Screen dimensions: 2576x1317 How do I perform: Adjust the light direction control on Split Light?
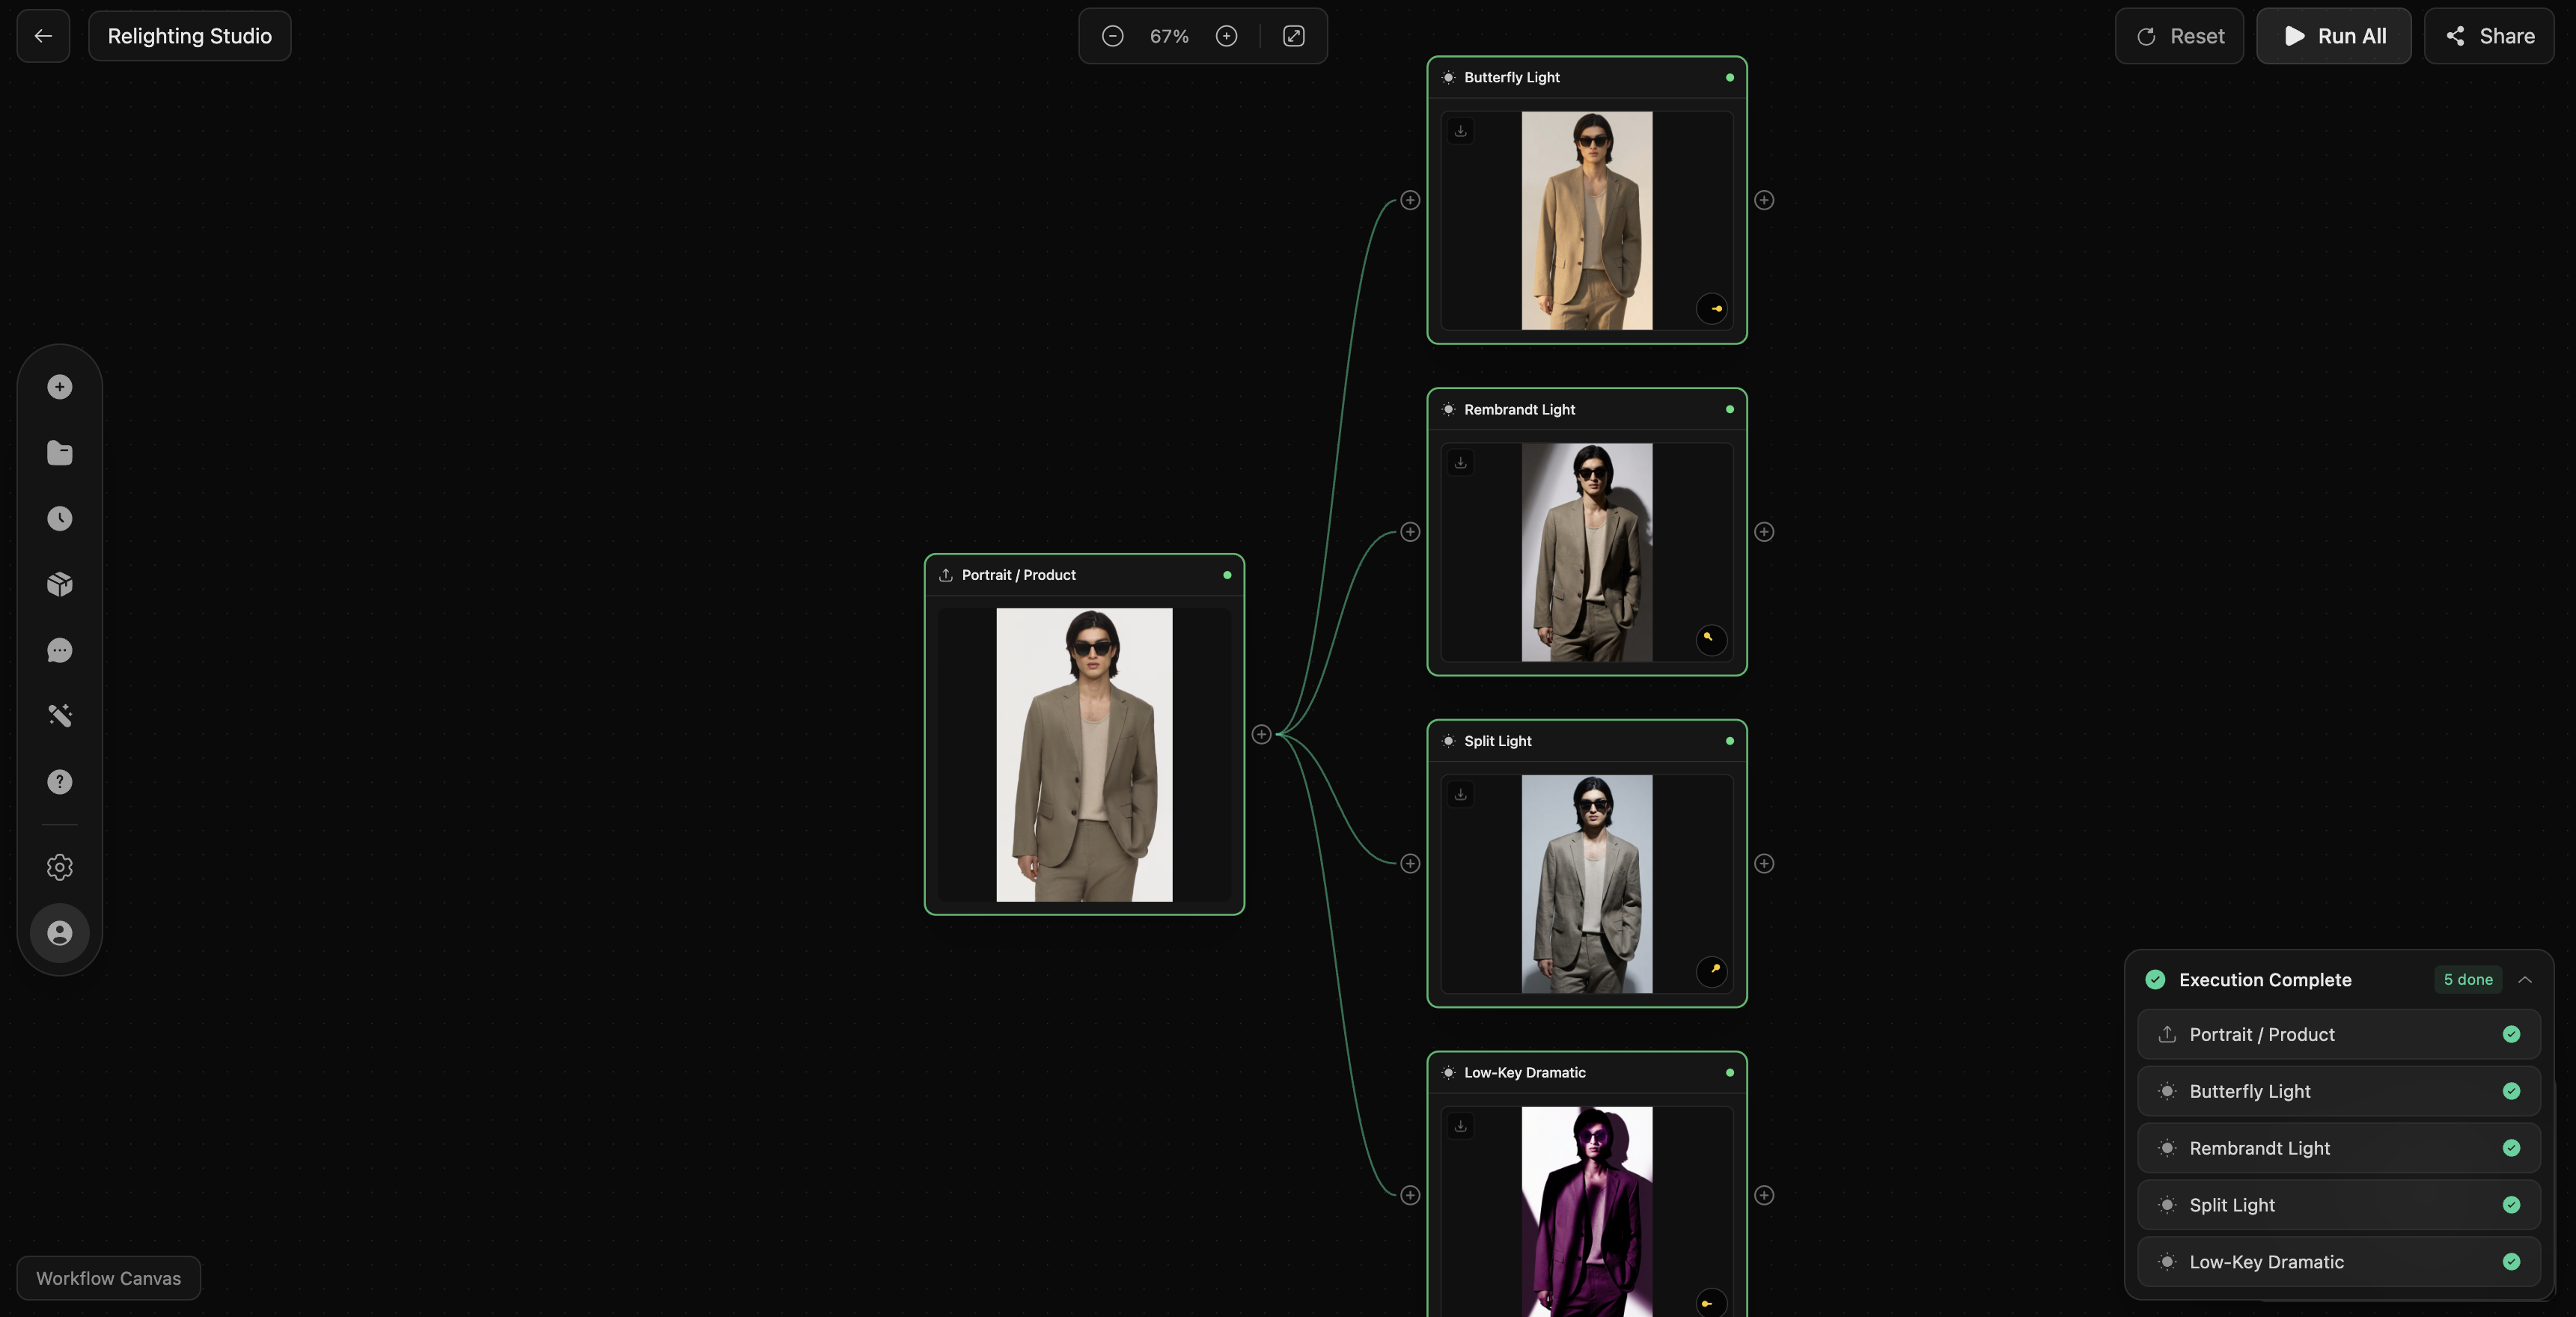pyautogui.click(x=1713, y=973)
